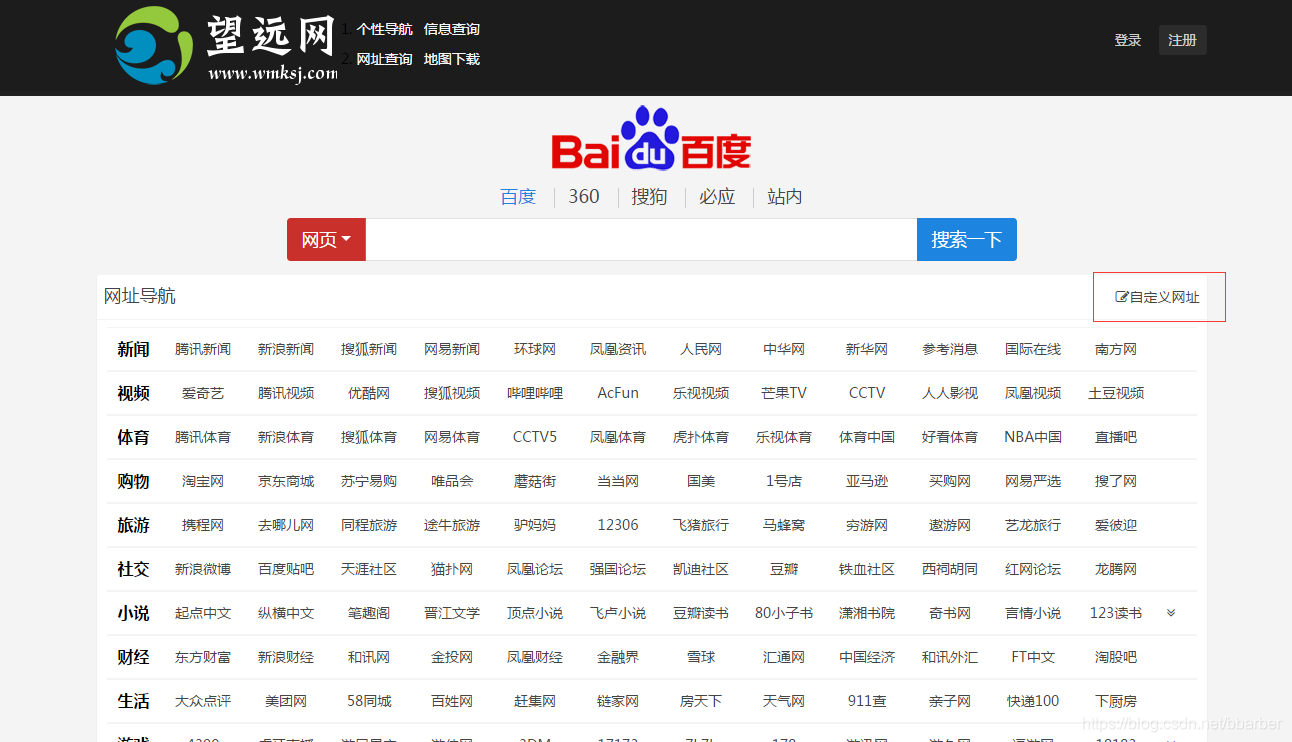Switch to 百度 search engine tab
Screen dimensions: 1292x742
(518, 197)
